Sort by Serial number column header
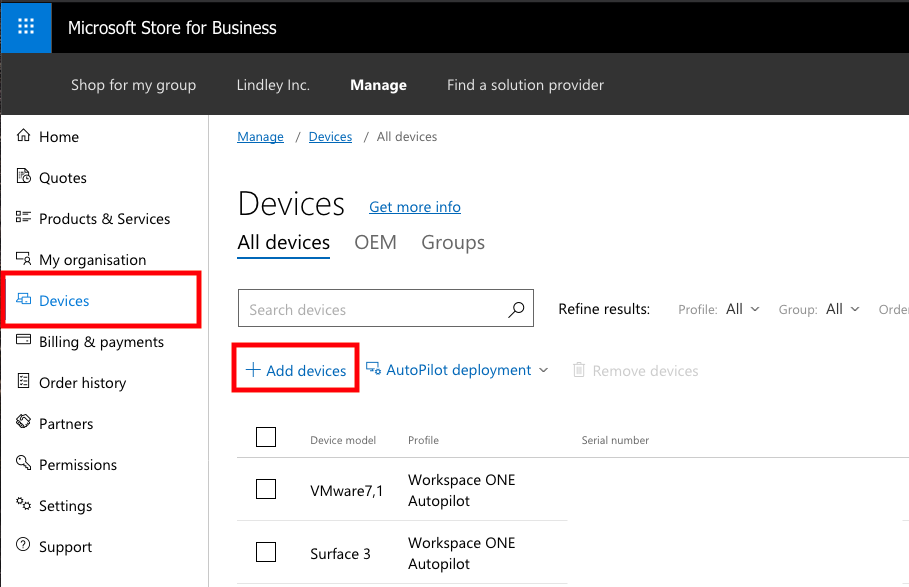The image size is (909, 587). point(615,440)
